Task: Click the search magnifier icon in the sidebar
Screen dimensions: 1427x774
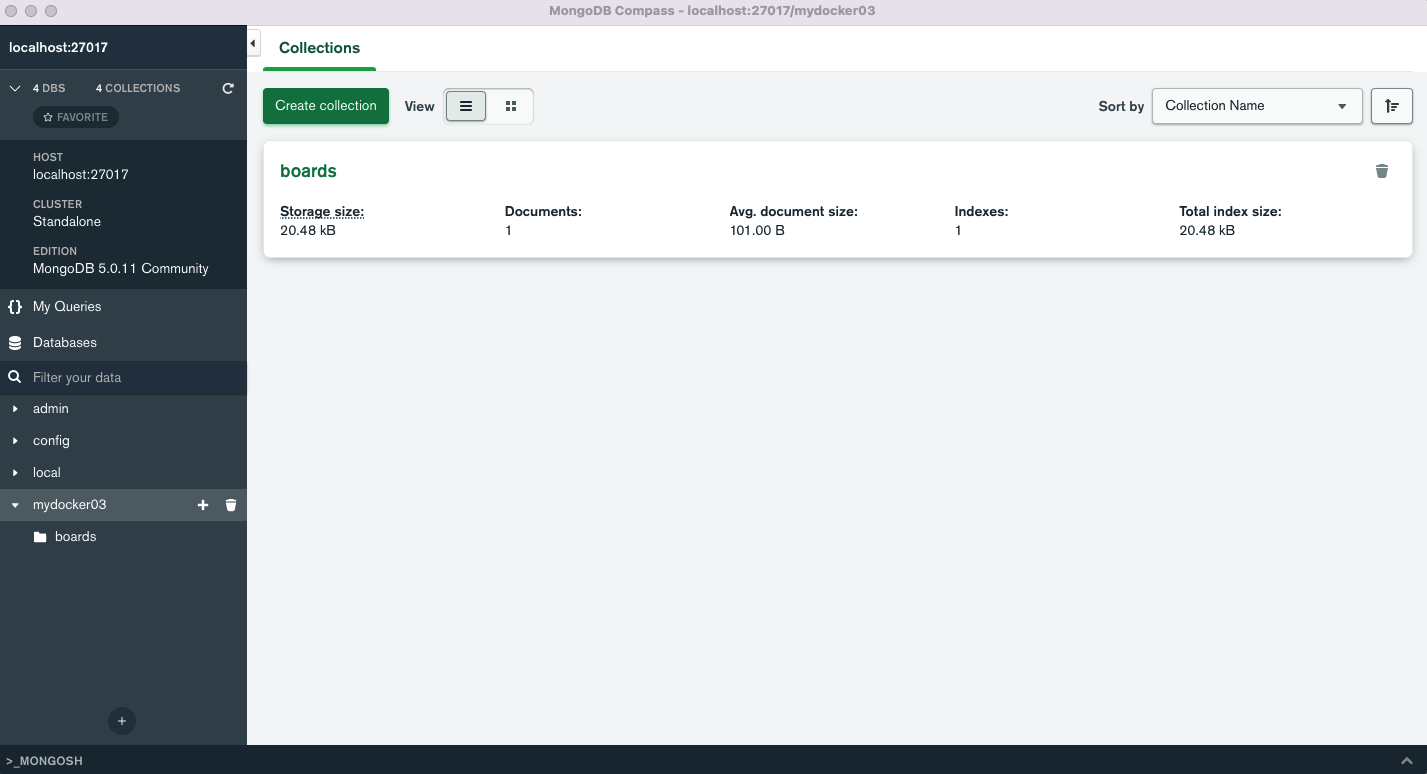Action: pyautogui.click(x=15, y=377)
